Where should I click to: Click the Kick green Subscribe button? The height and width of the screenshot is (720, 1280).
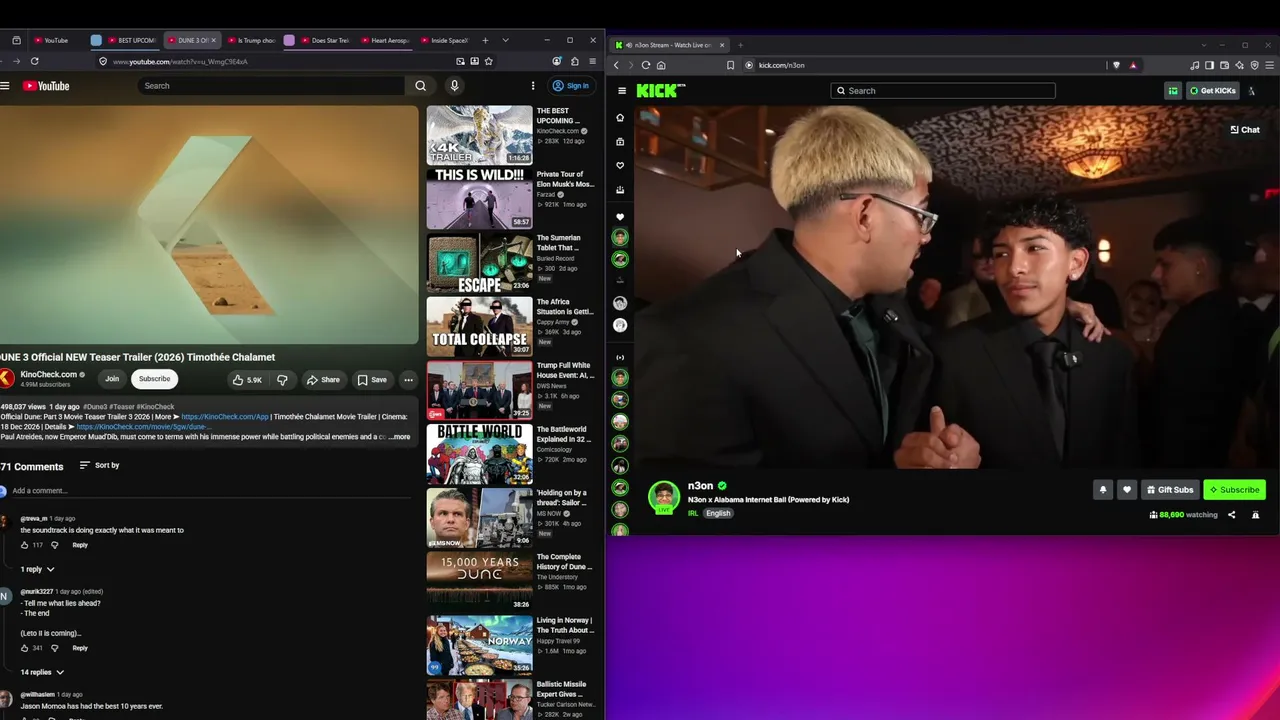coord(1233,490)
